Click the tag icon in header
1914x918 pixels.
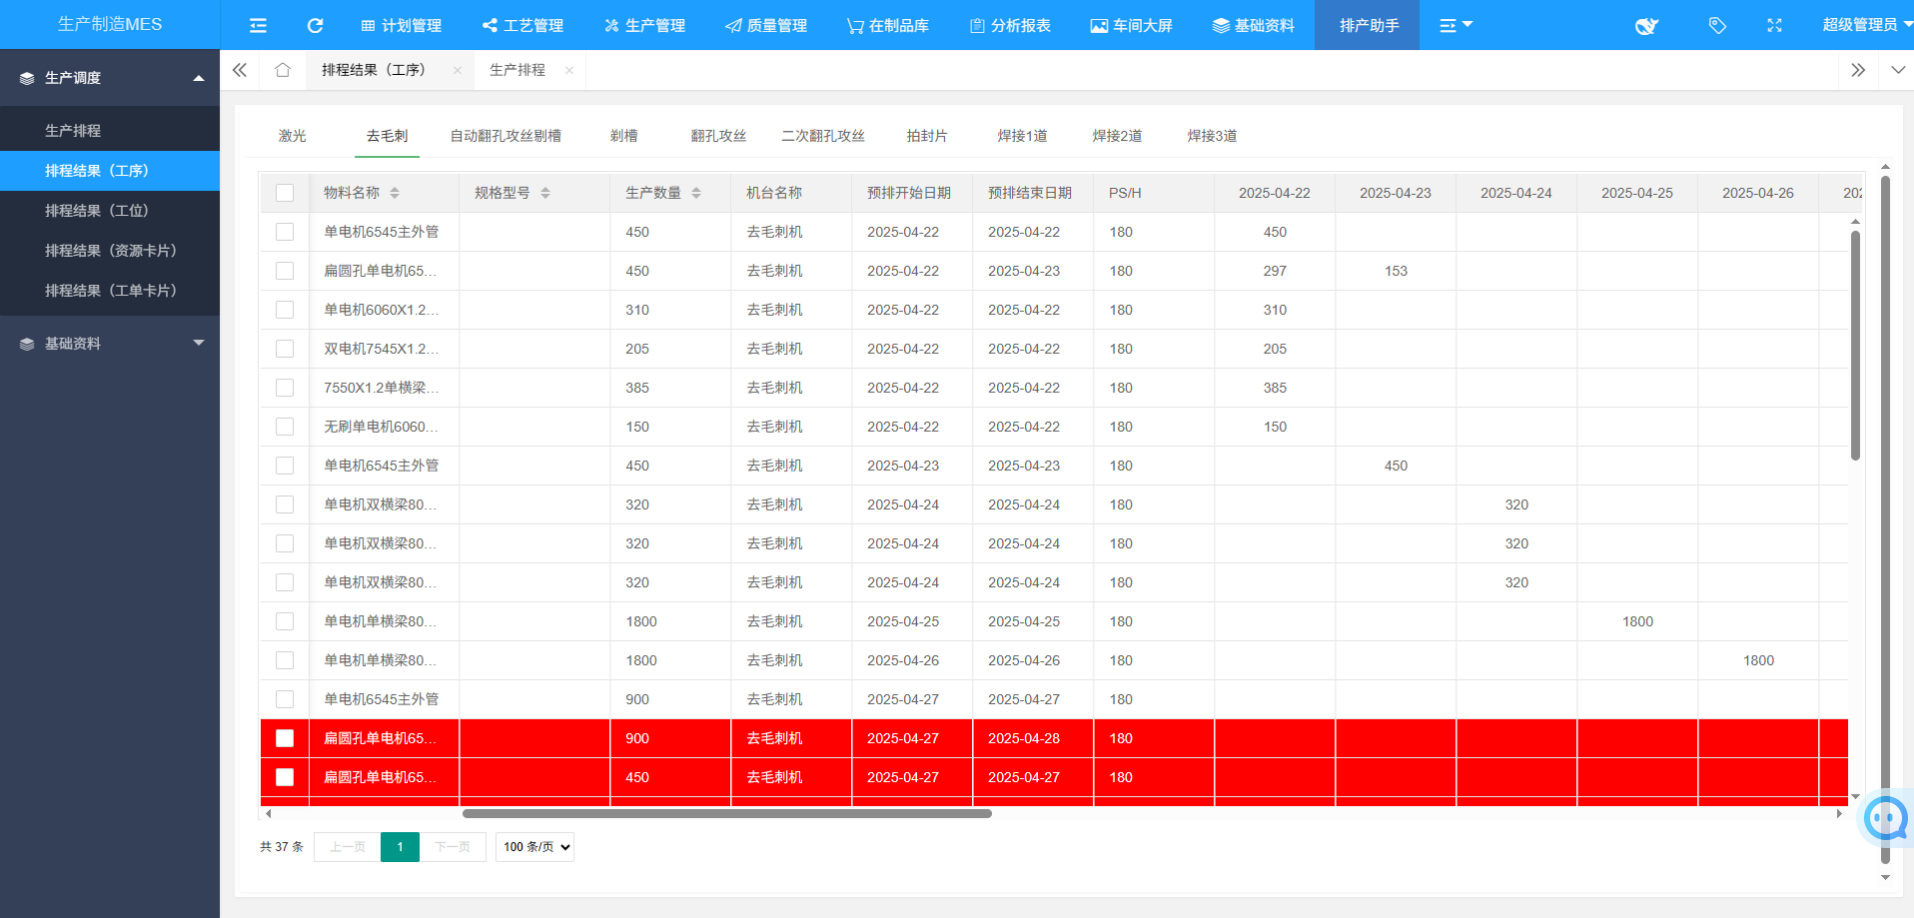click(x=1717, y=25)
